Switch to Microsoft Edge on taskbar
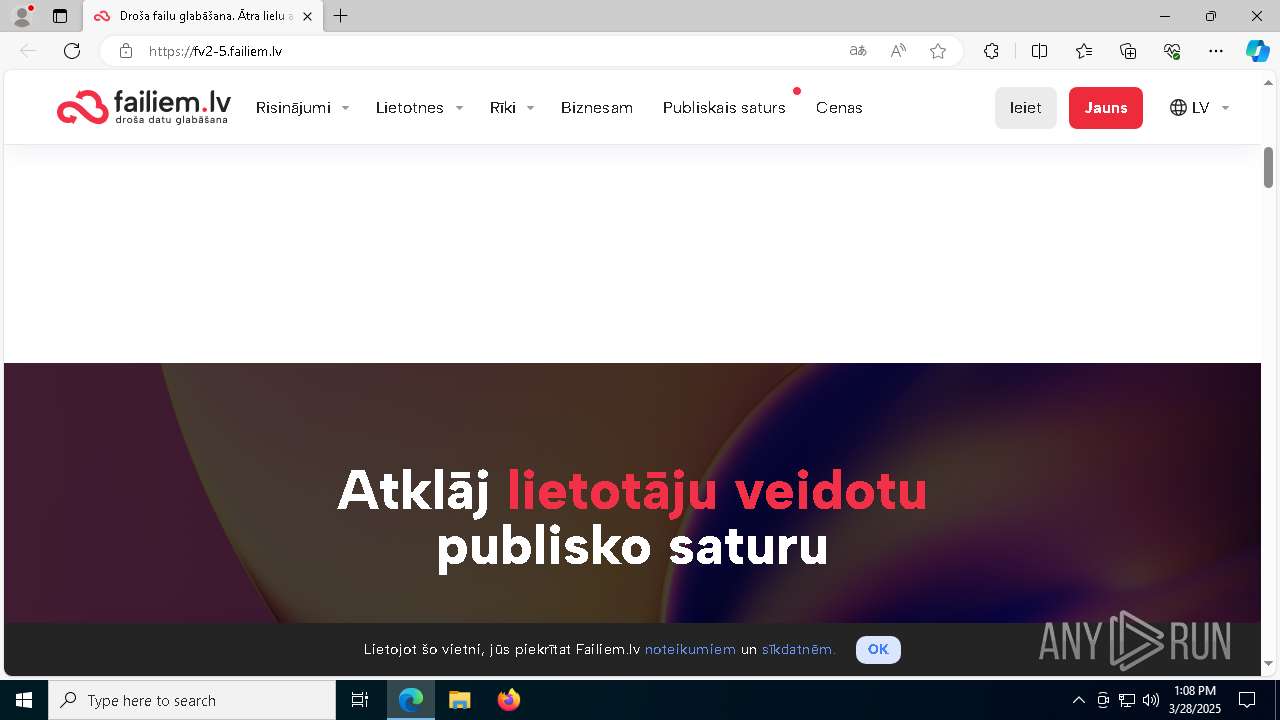Viewport: 1280px width, 720px height. 411,700
